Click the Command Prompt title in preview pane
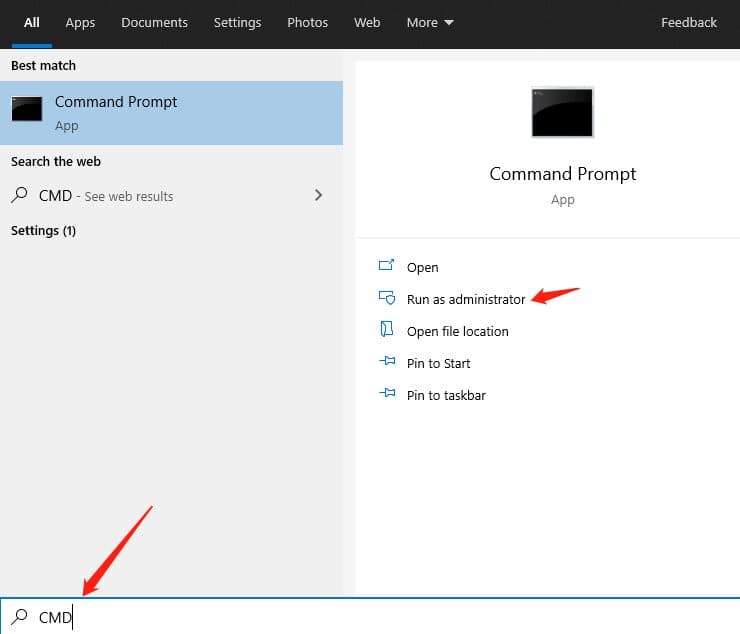This screenshot has width=740, height=634. pyautogui.click(x=563, y=174)
